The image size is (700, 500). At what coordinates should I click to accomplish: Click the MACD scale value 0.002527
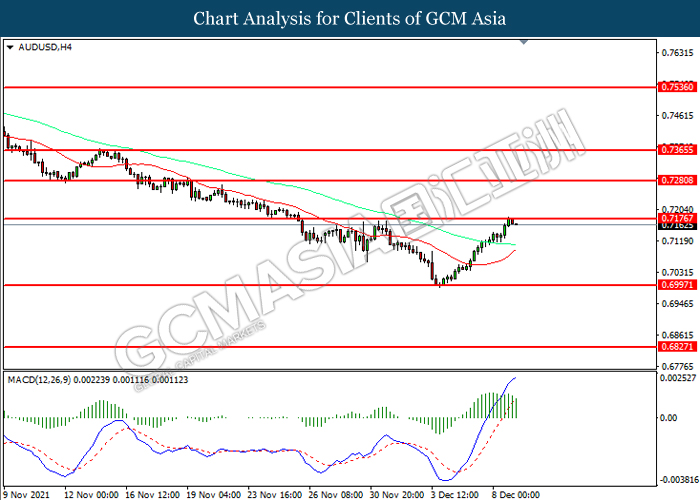coord(678,378)
